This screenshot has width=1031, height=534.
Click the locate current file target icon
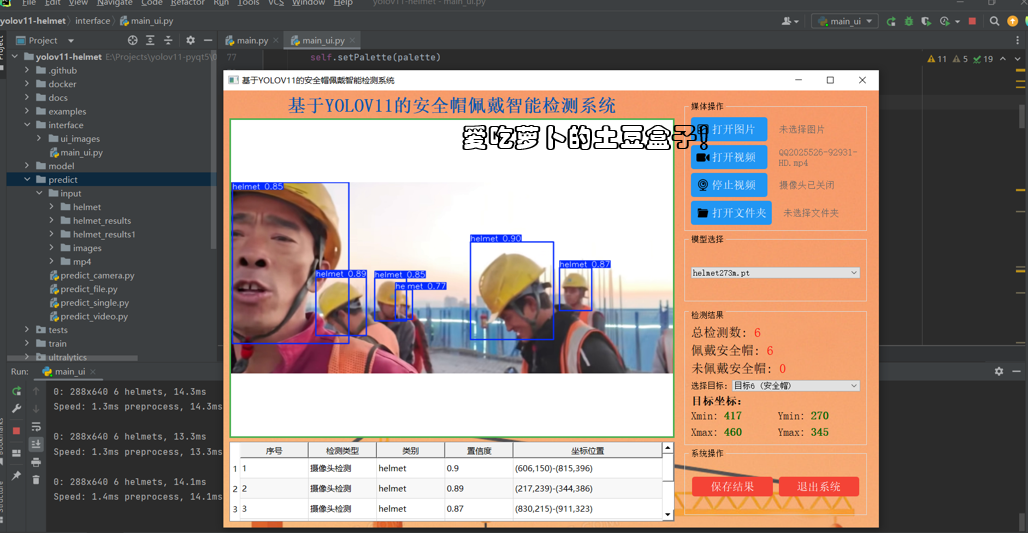133,40
